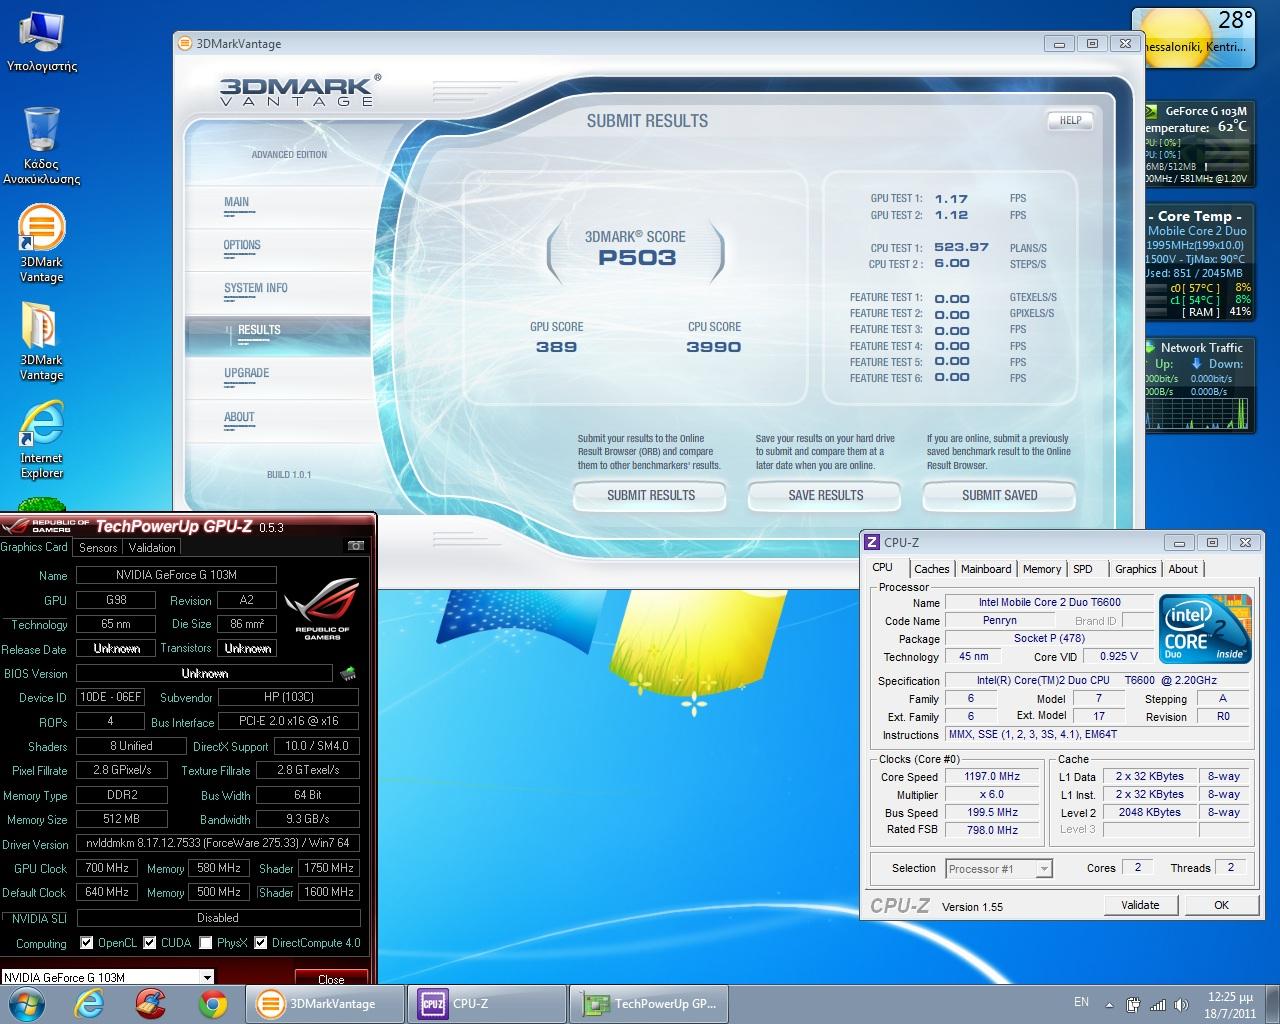Open the Upgrade section in 3DMark

click(x=246, y=373)
